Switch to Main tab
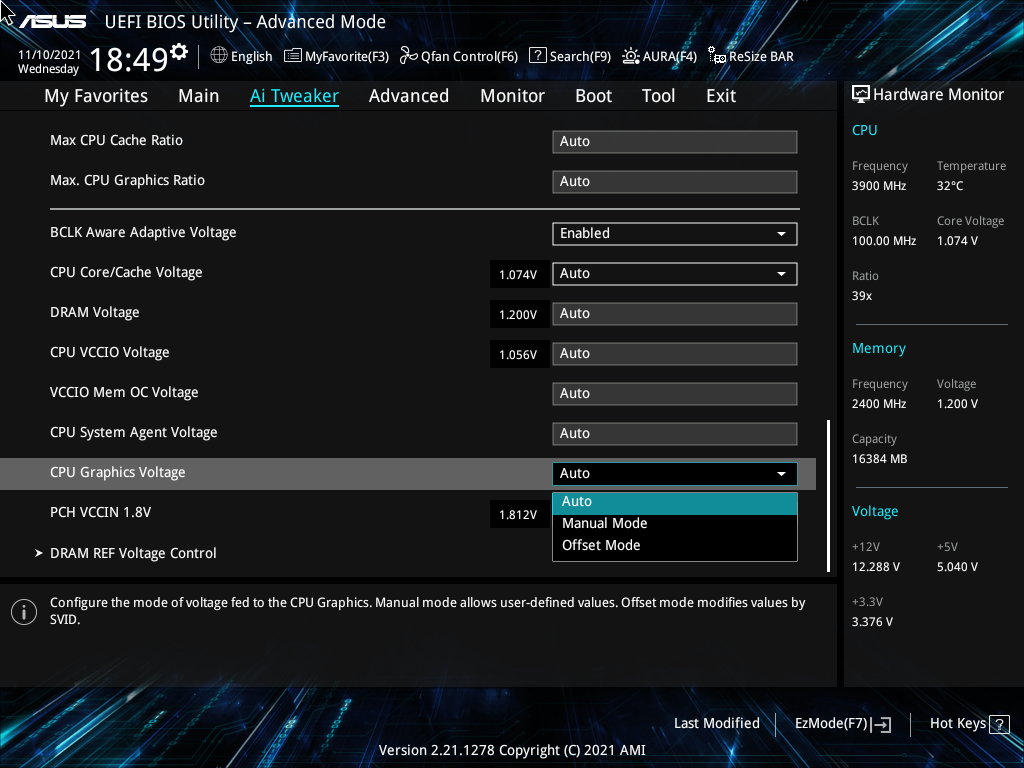1024x768 pixels. [199, 96]
